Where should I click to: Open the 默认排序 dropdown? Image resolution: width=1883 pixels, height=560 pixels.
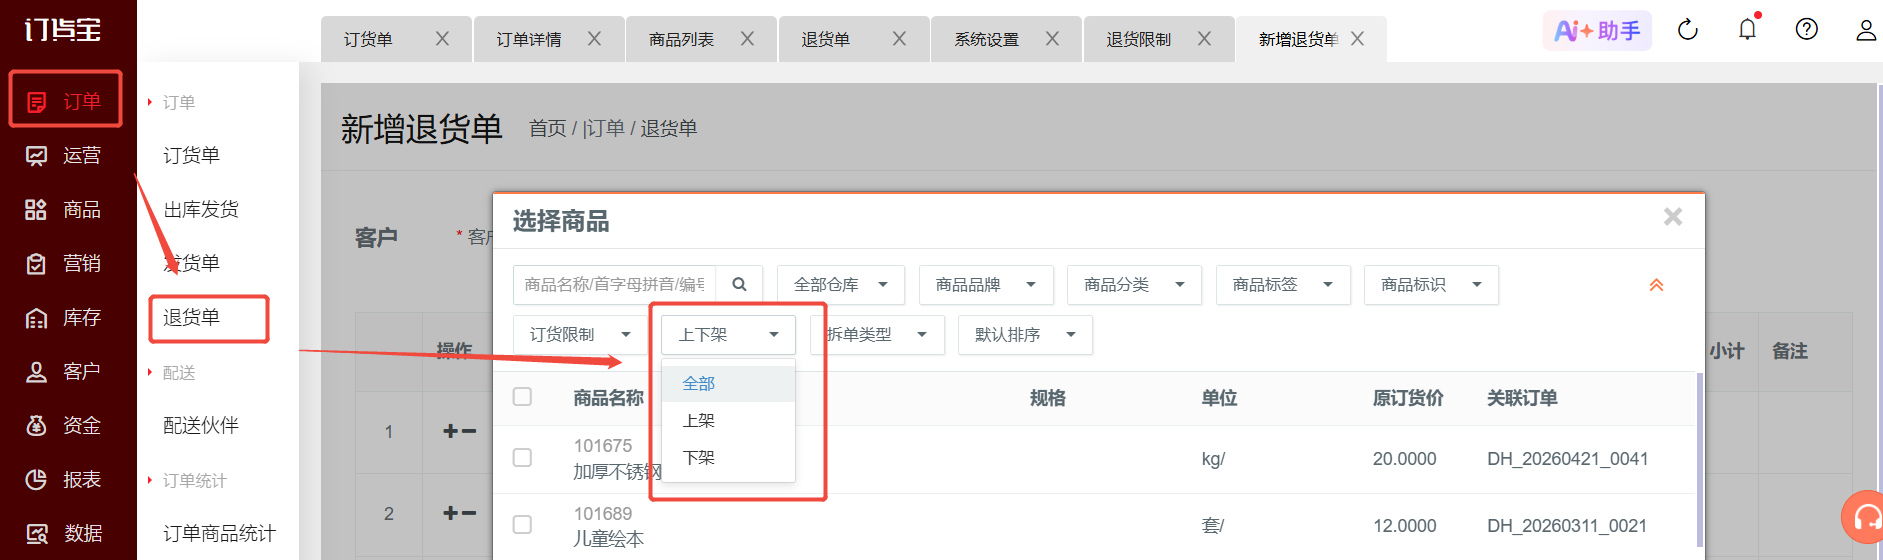tap(1026, 335)
